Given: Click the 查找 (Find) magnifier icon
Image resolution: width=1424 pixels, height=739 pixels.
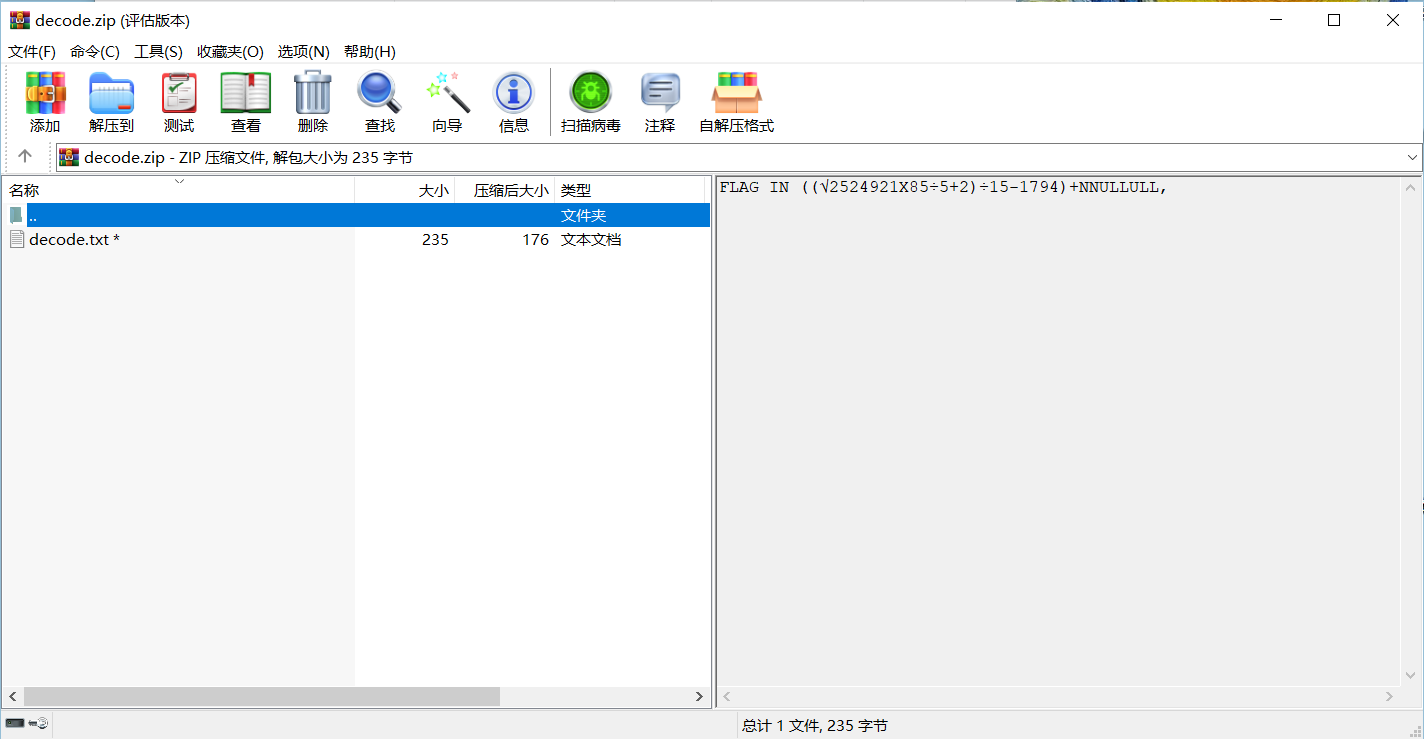Looking at the screenshot, I should [x=380, y=94].
